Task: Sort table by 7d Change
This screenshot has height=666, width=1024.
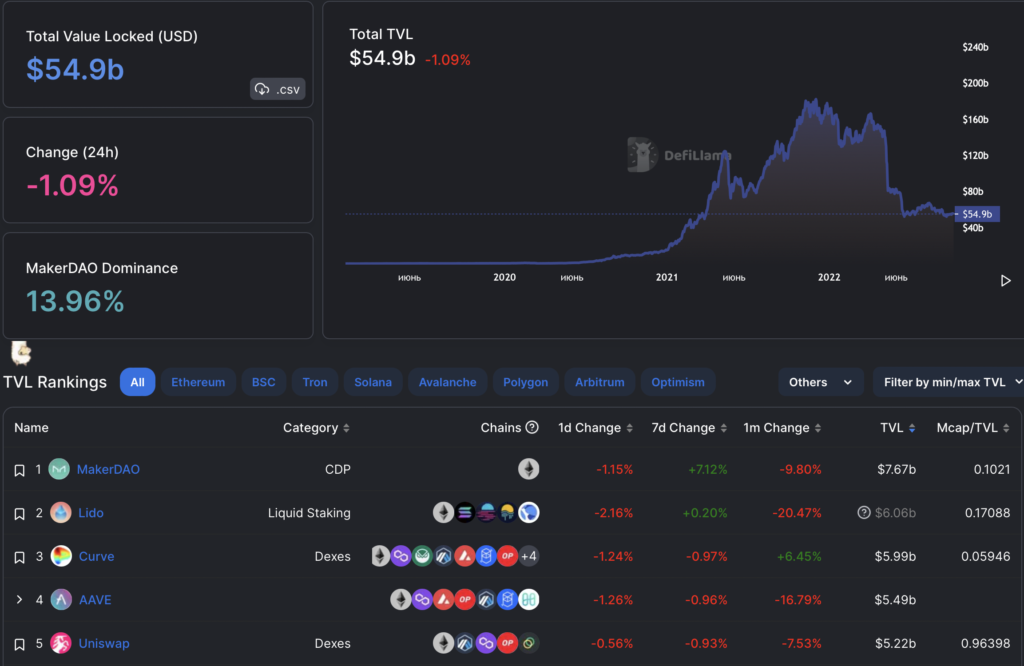Action: (x=689, y=428)
